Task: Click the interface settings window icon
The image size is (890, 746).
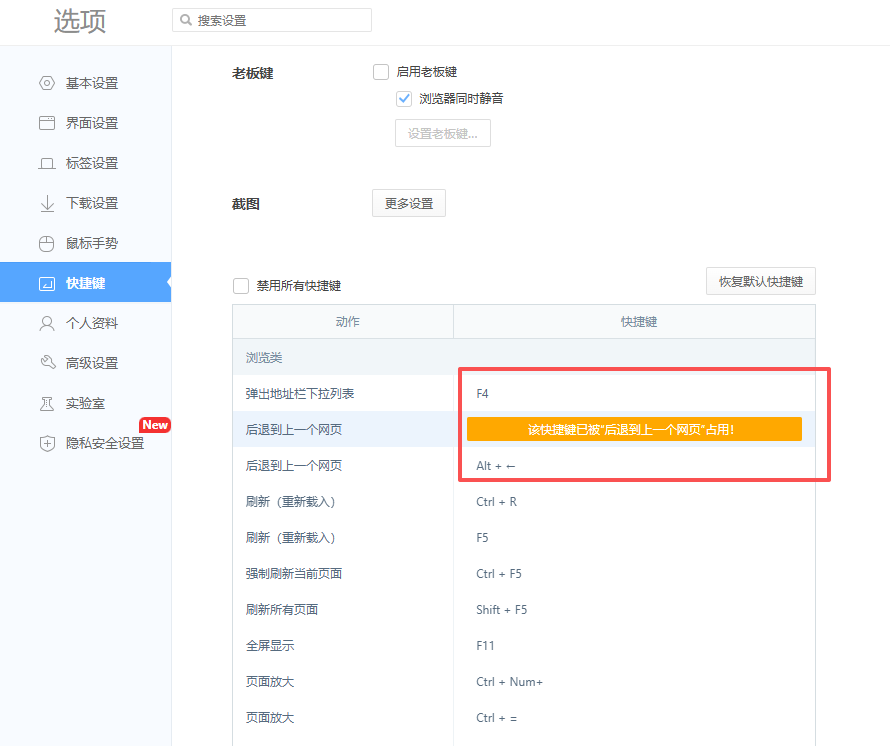Action: coord(47,123)
